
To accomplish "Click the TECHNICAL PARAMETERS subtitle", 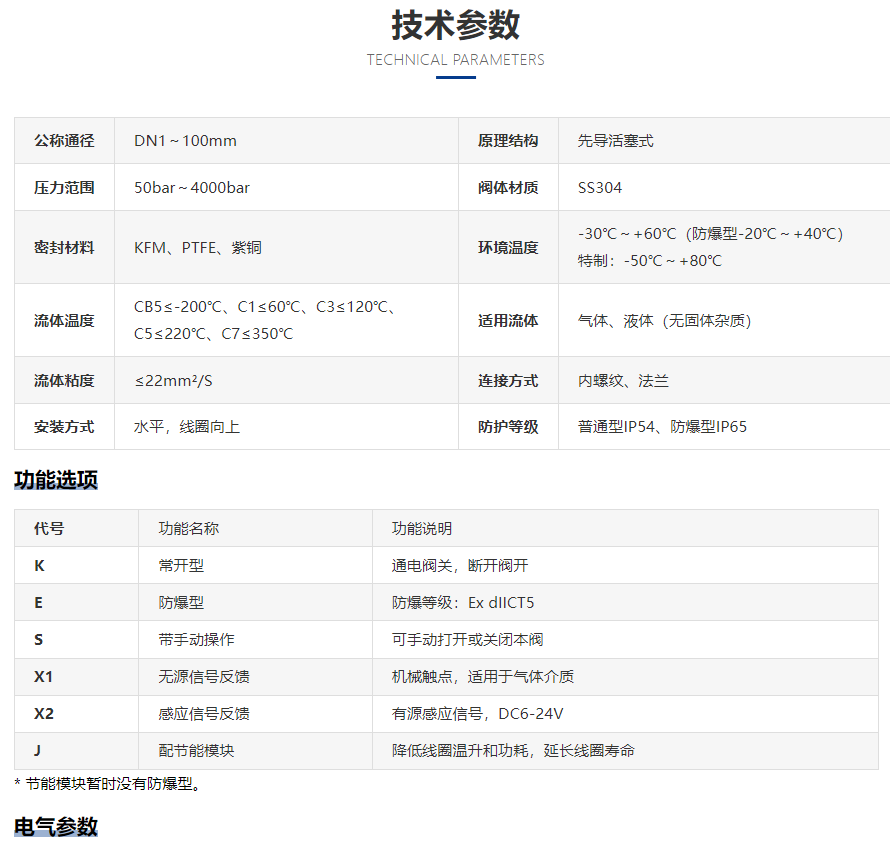I will (455, 60).
